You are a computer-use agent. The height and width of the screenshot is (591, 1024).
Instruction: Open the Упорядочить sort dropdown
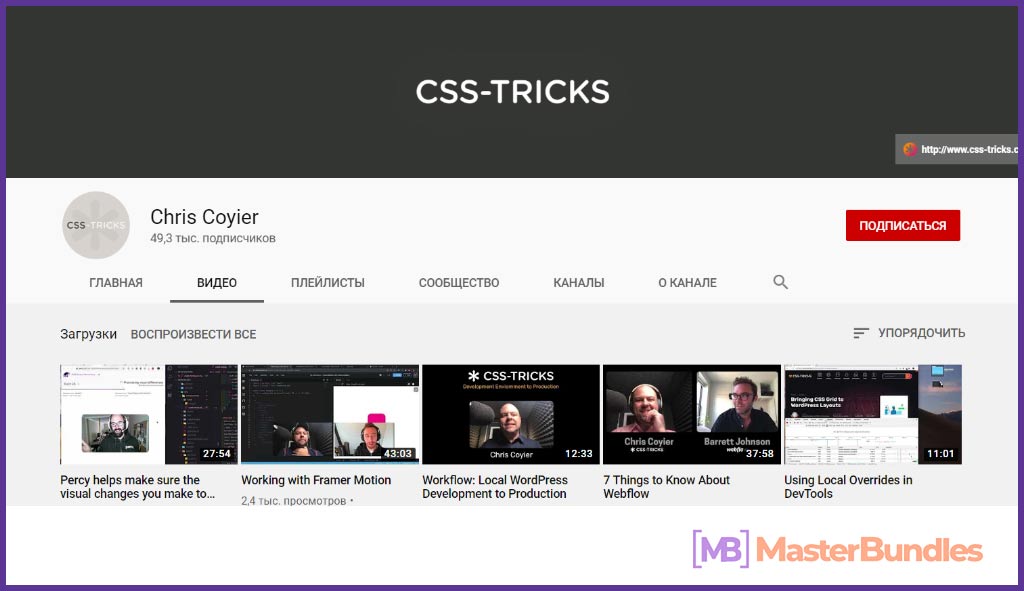point(909,333)
